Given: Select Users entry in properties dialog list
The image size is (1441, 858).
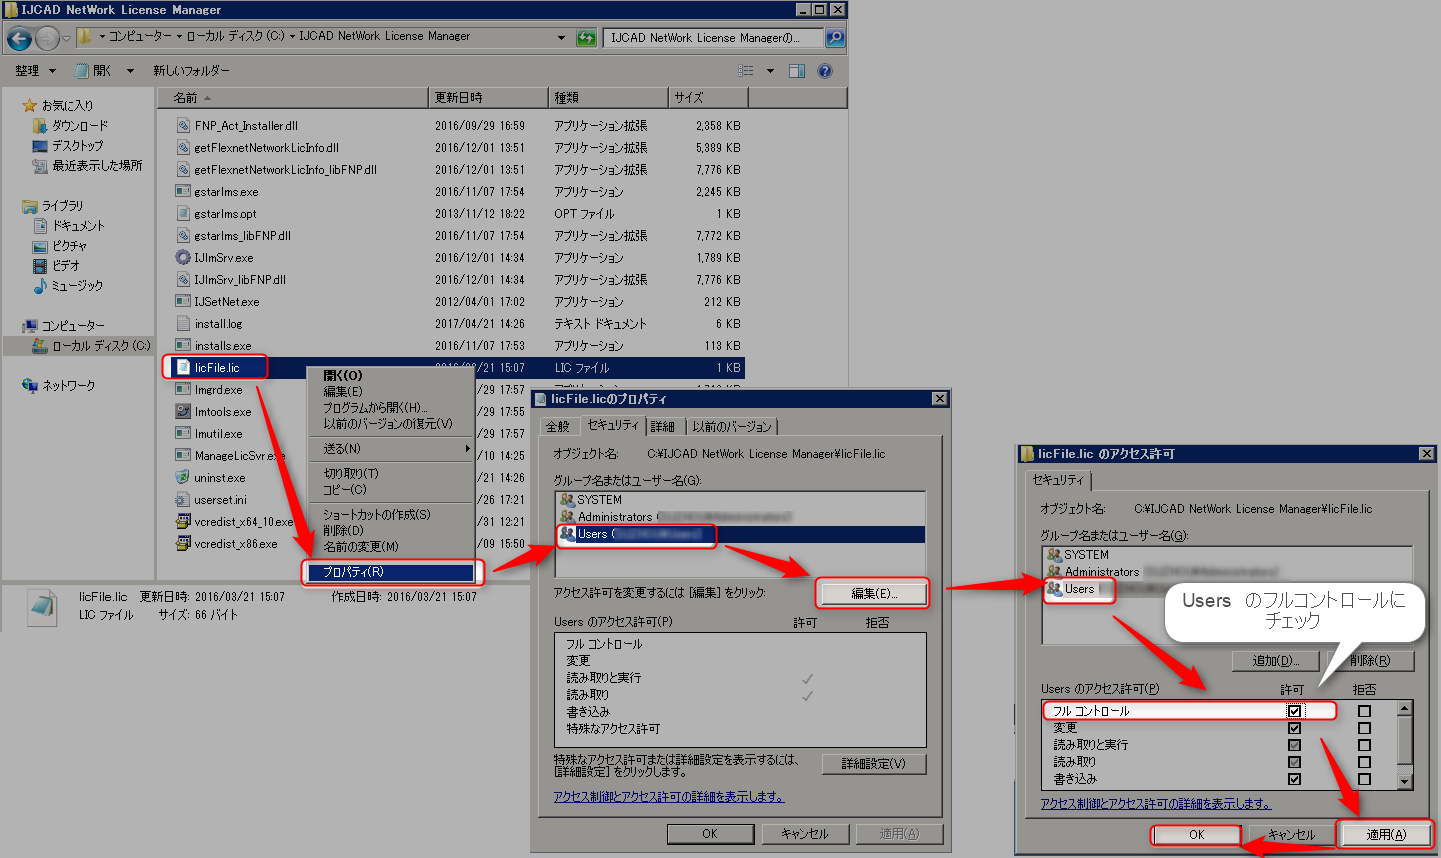Looking at the screenshot, I should (740, 534).
